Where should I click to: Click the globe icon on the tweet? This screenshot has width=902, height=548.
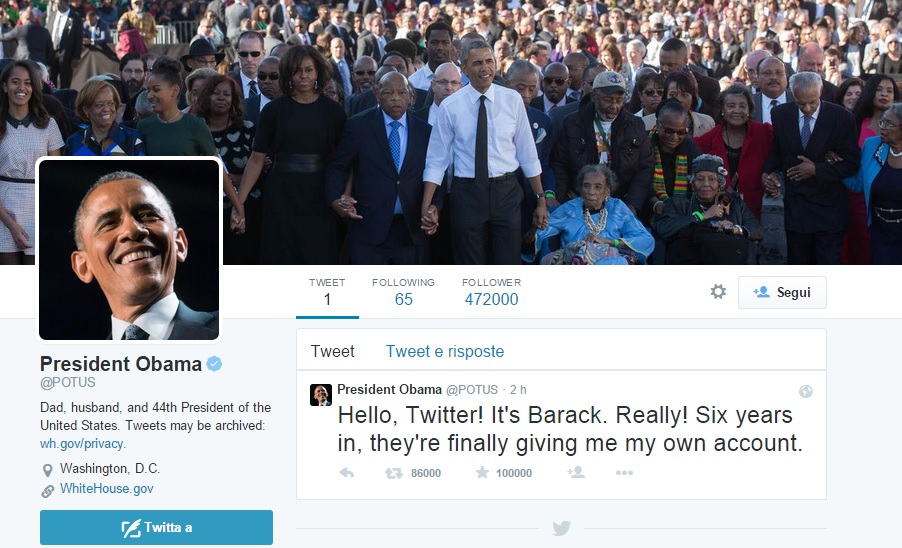806,392
